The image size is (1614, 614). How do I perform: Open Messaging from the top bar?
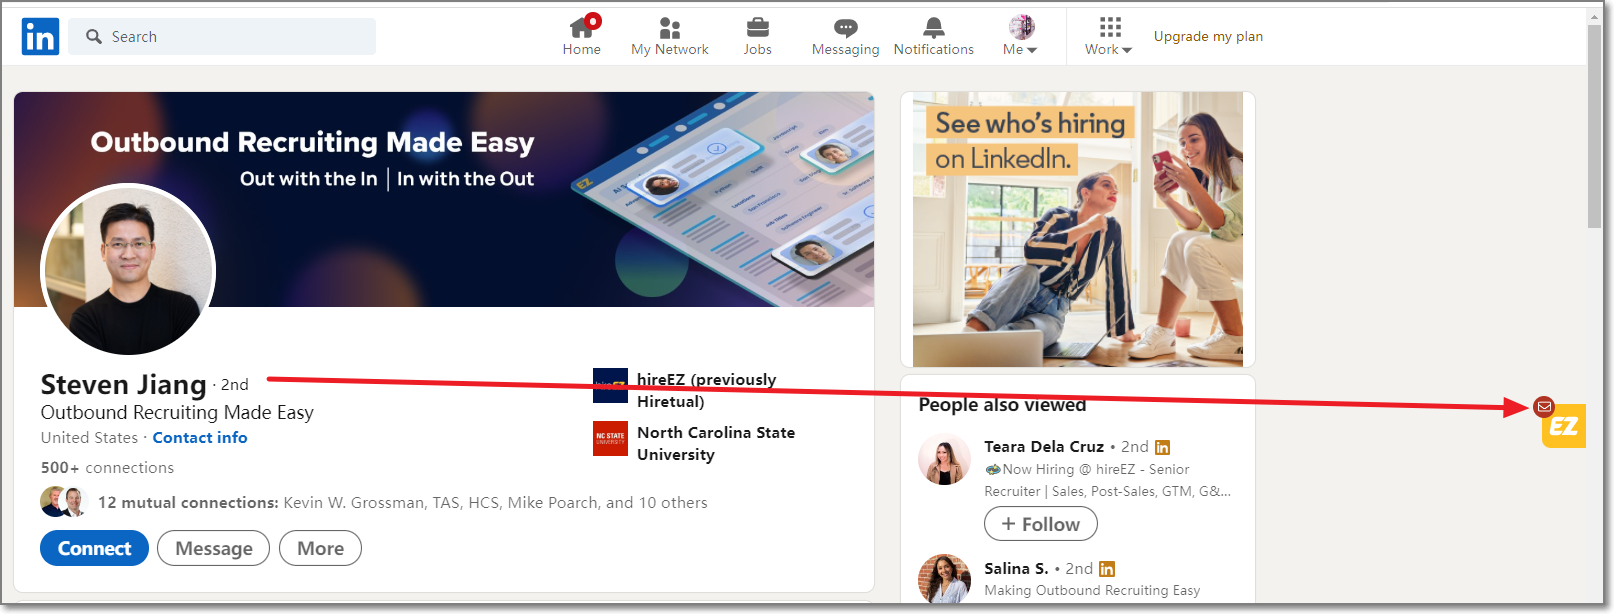(846, 36)
